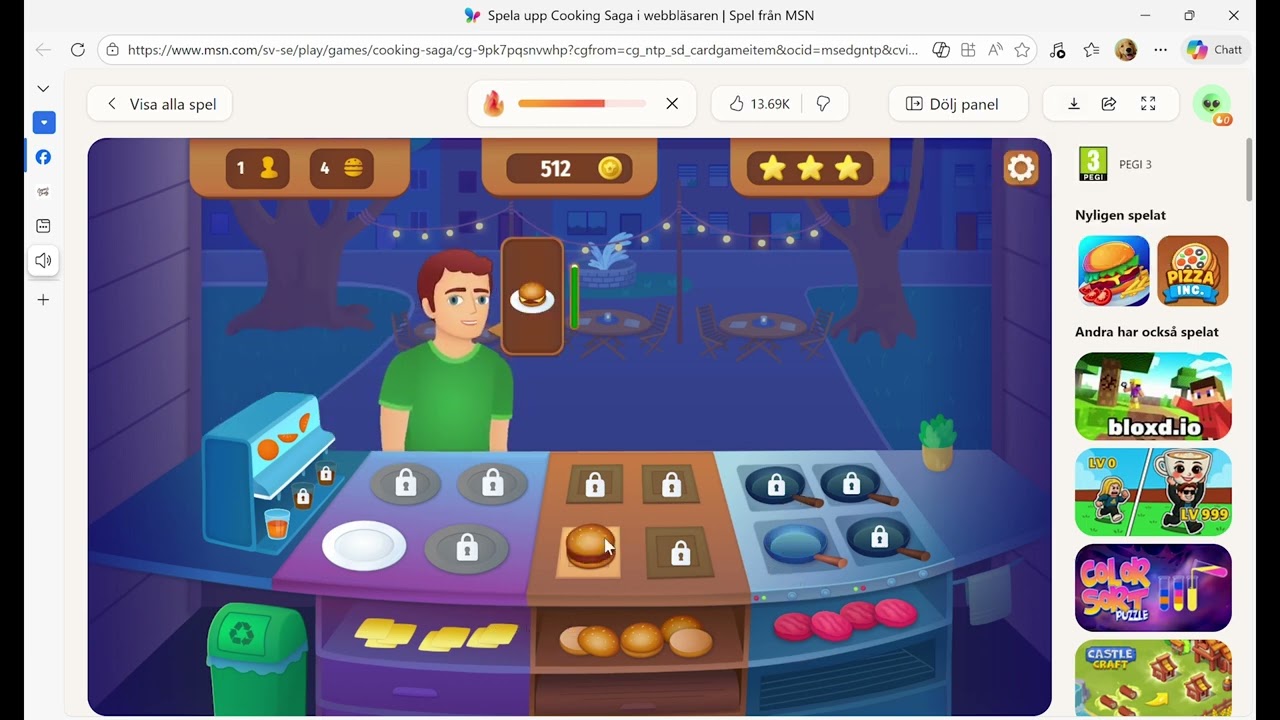Add a sidebar item with plus

(x=43, y=299)
